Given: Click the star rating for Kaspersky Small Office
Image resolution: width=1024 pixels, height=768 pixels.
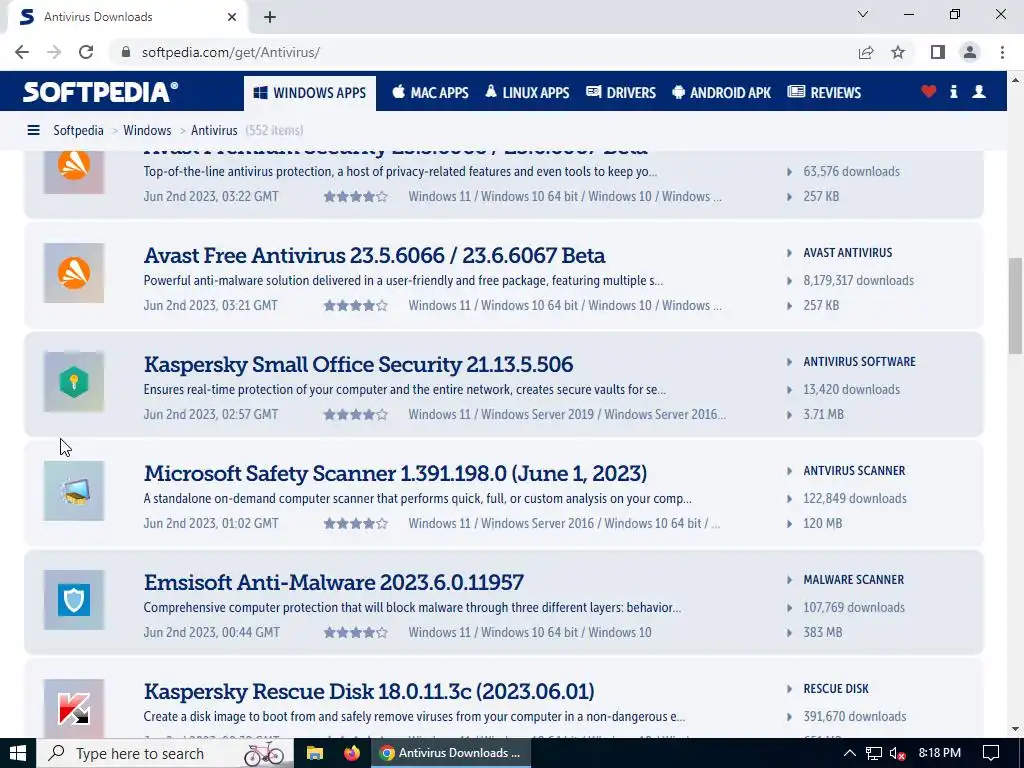Looking at the screenshot, I should (356, 415).
